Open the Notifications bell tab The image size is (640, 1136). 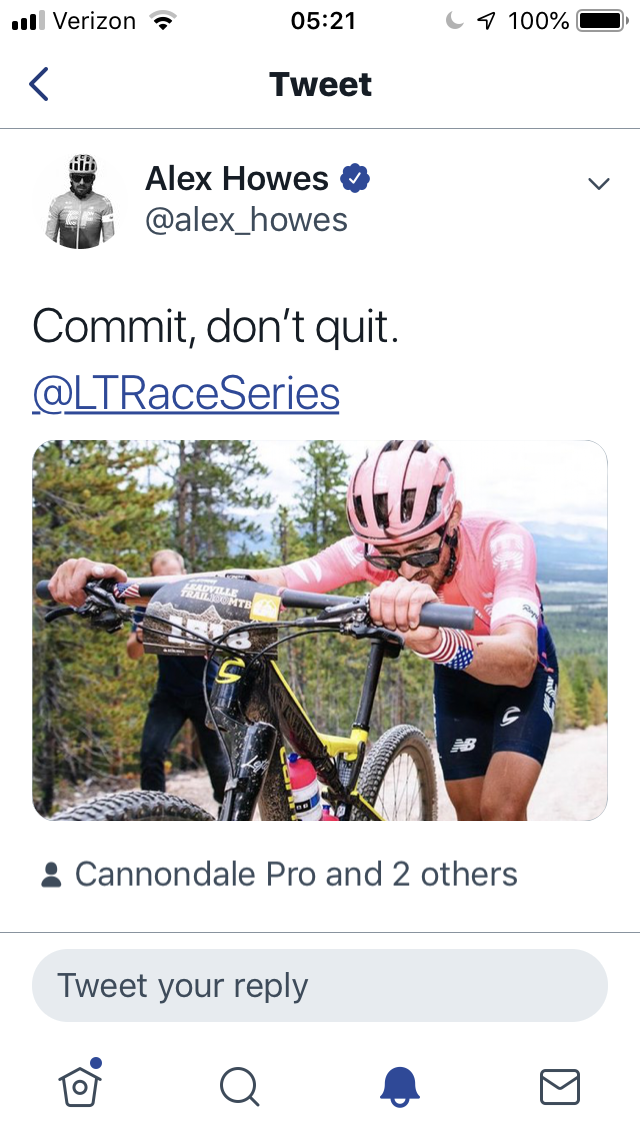[x=401, y=1086]
